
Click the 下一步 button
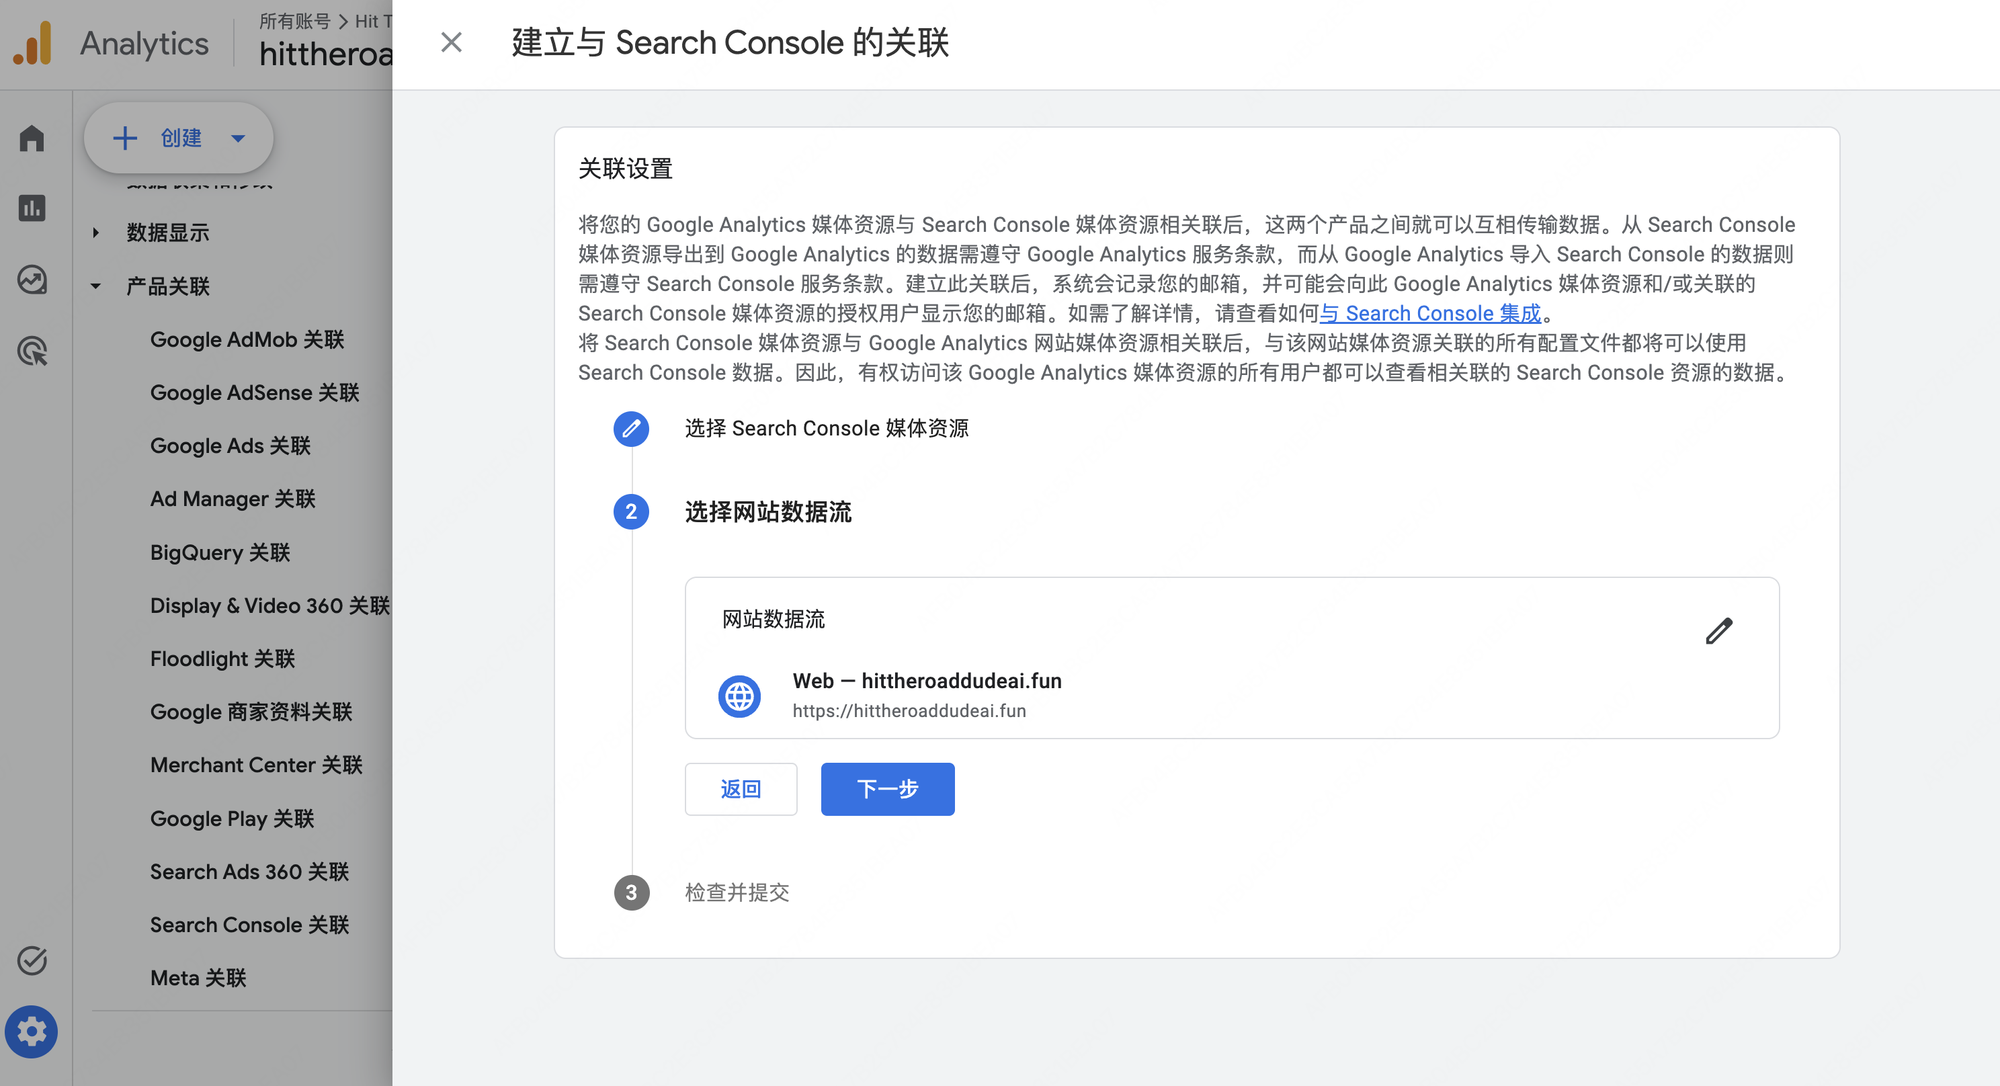click(888, 789)
